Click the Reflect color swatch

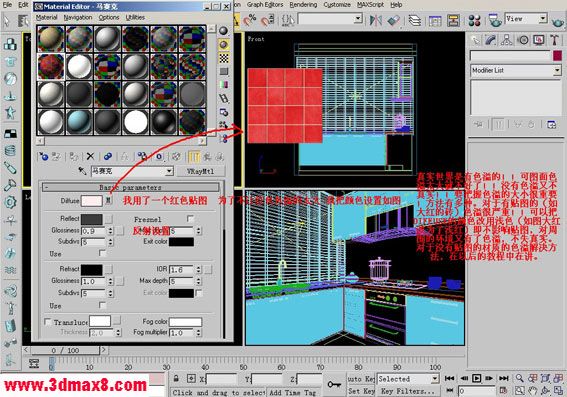pos(91,219)
